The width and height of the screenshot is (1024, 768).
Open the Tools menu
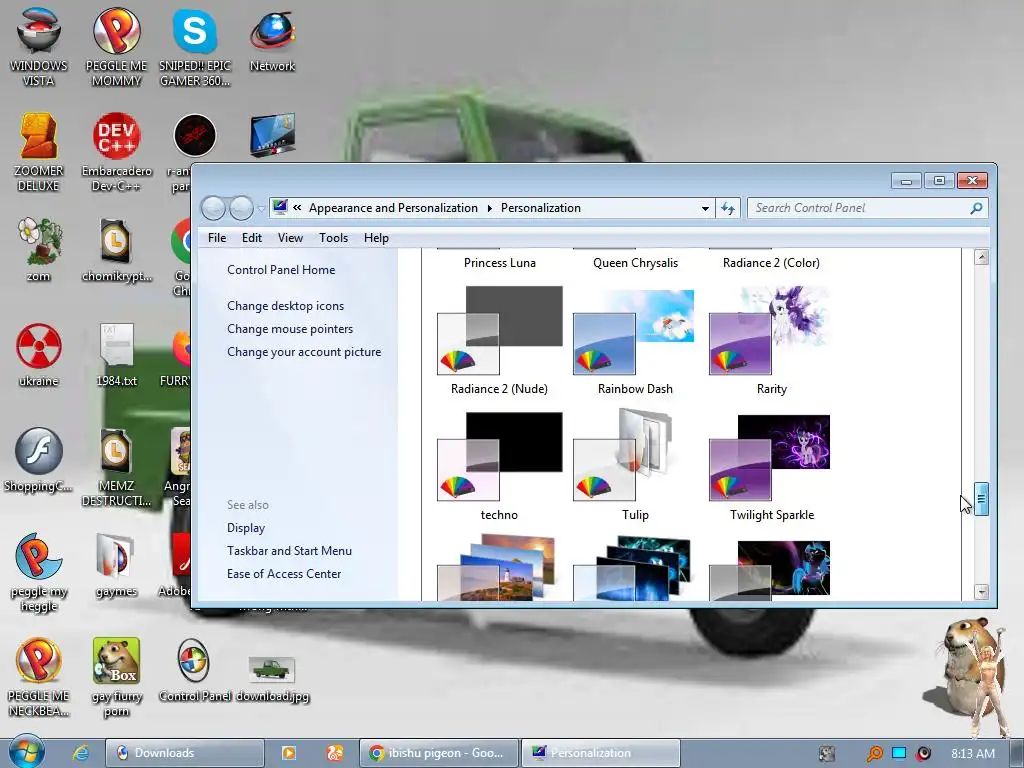click(333, 238)
